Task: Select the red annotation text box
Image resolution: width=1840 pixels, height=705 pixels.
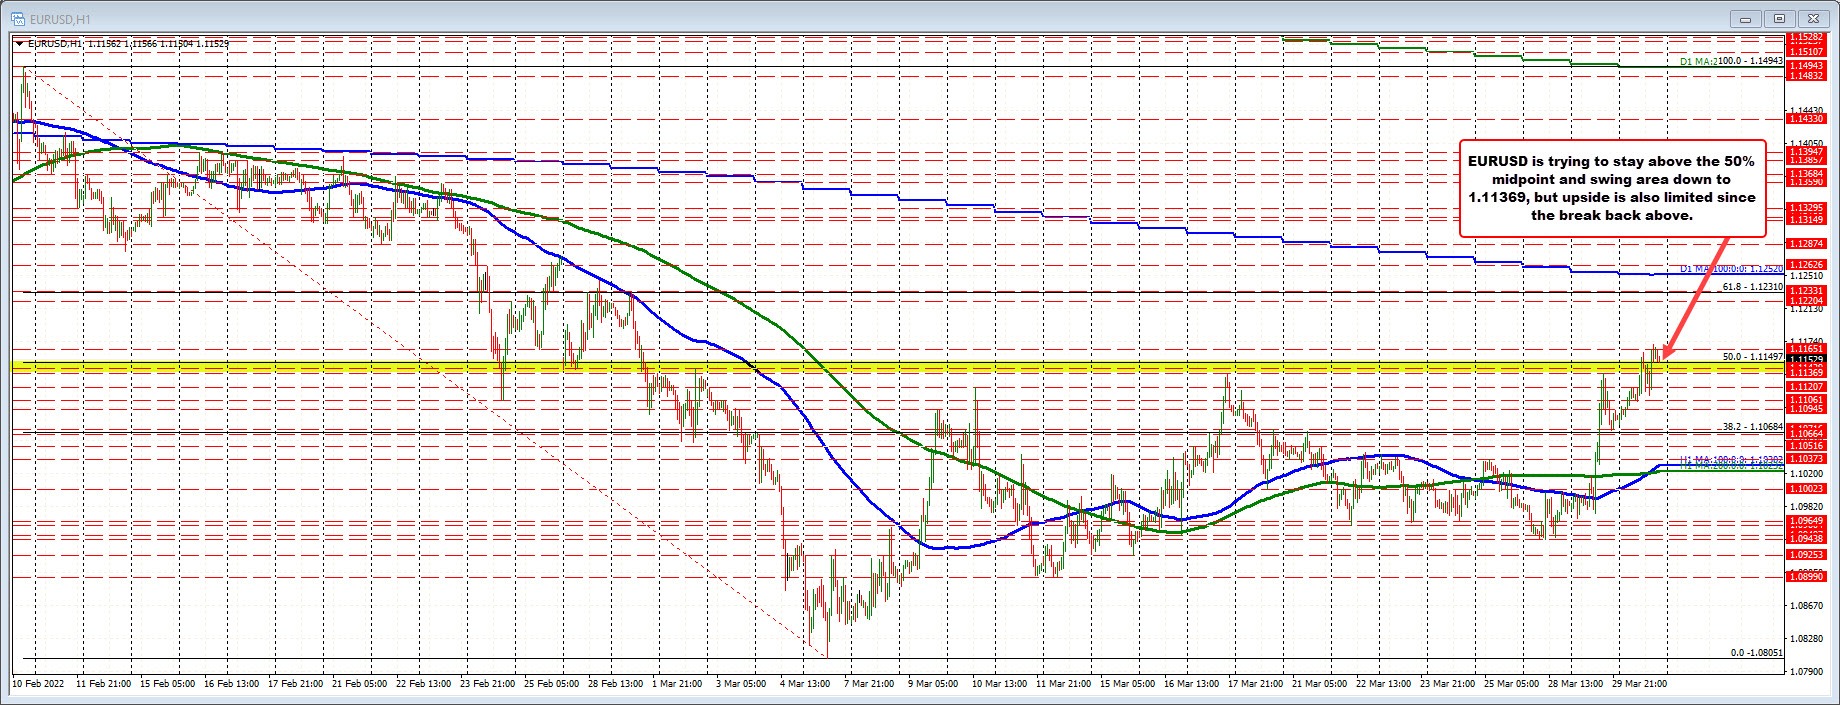Action: click(x=1611, y=188)
